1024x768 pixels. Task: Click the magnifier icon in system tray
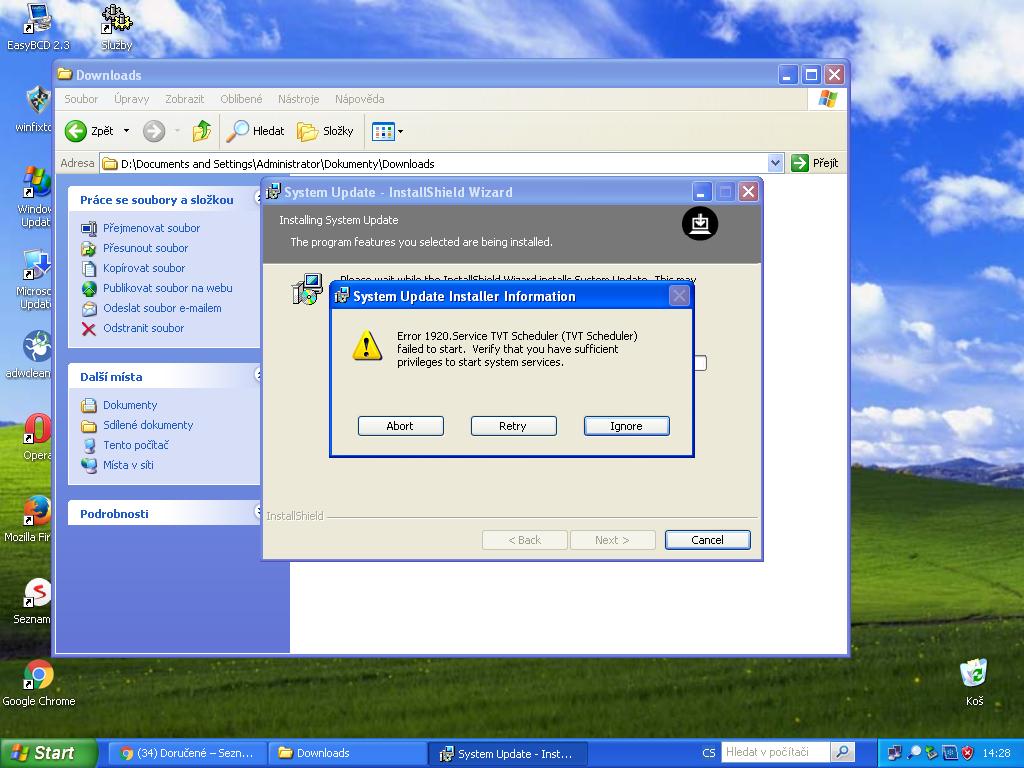pos(913,753)
